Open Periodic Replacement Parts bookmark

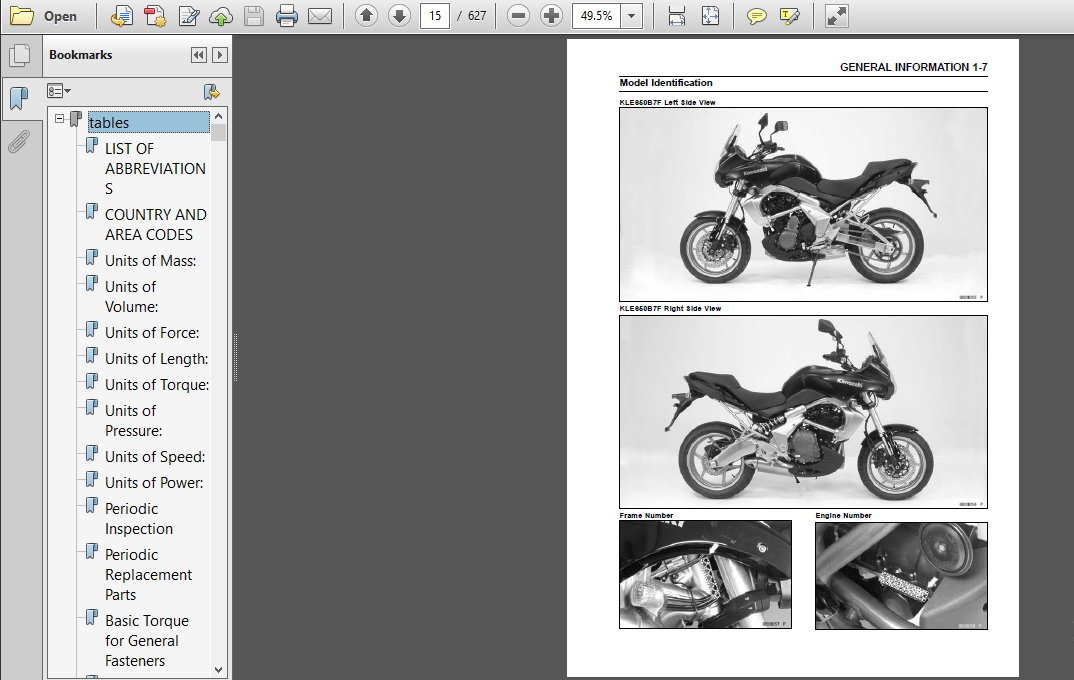(148, 575)
